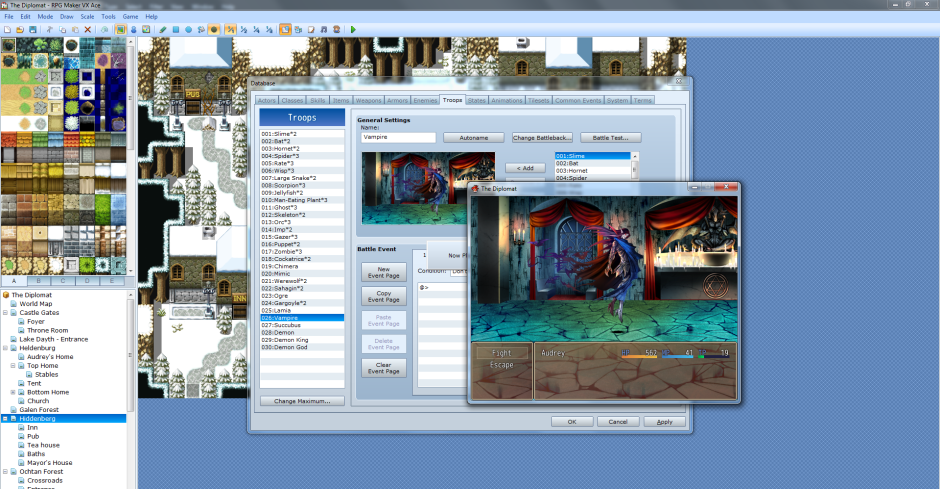The width and height of the screenshot is (940, 489).
Task: Create a new project via toolbar icon
Action: pyautogui.click(x=7, y=29)
